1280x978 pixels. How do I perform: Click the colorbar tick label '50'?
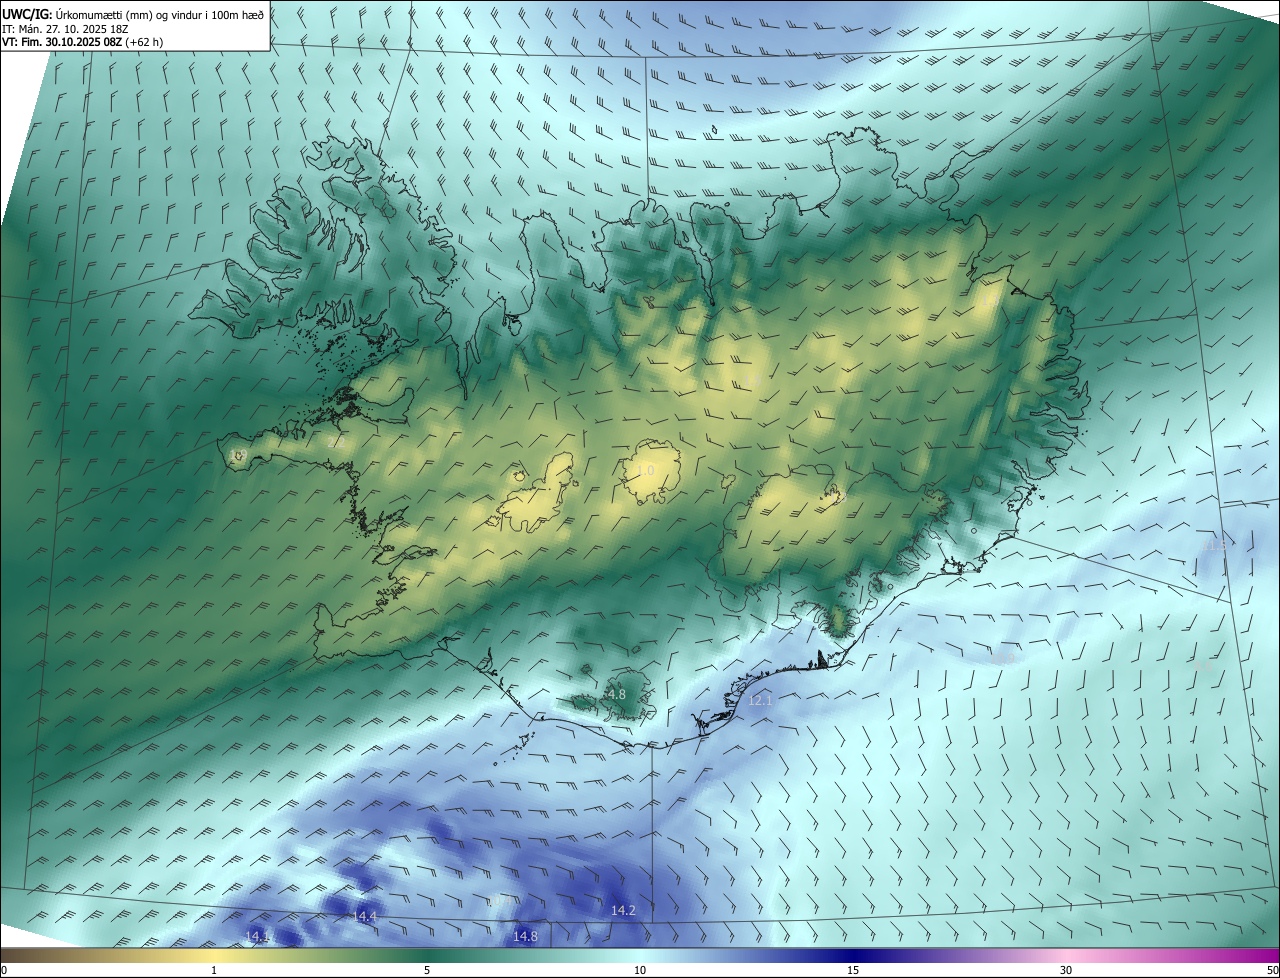coord(1272,970)
